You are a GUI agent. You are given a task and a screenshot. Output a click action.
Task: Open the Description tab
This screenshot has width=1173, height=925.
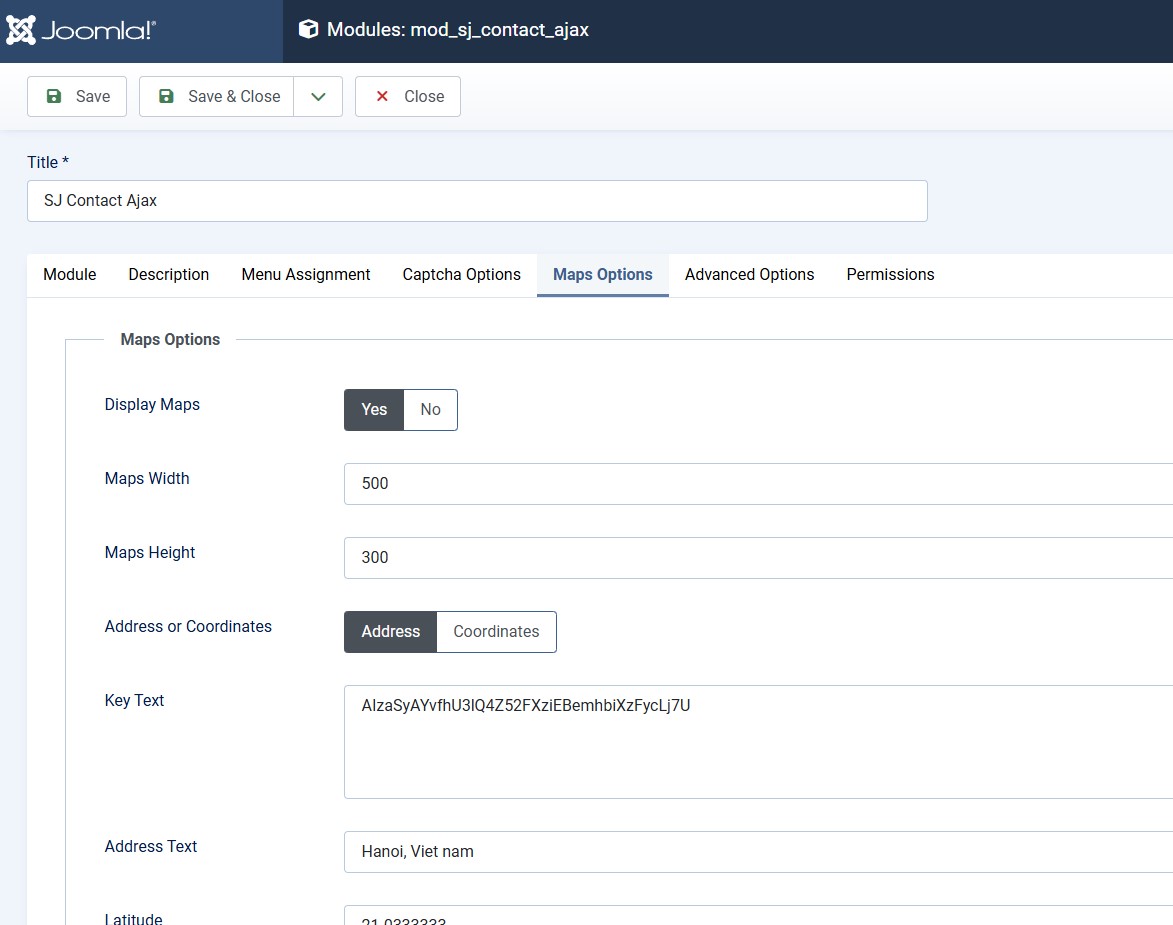tap(169, 275)
